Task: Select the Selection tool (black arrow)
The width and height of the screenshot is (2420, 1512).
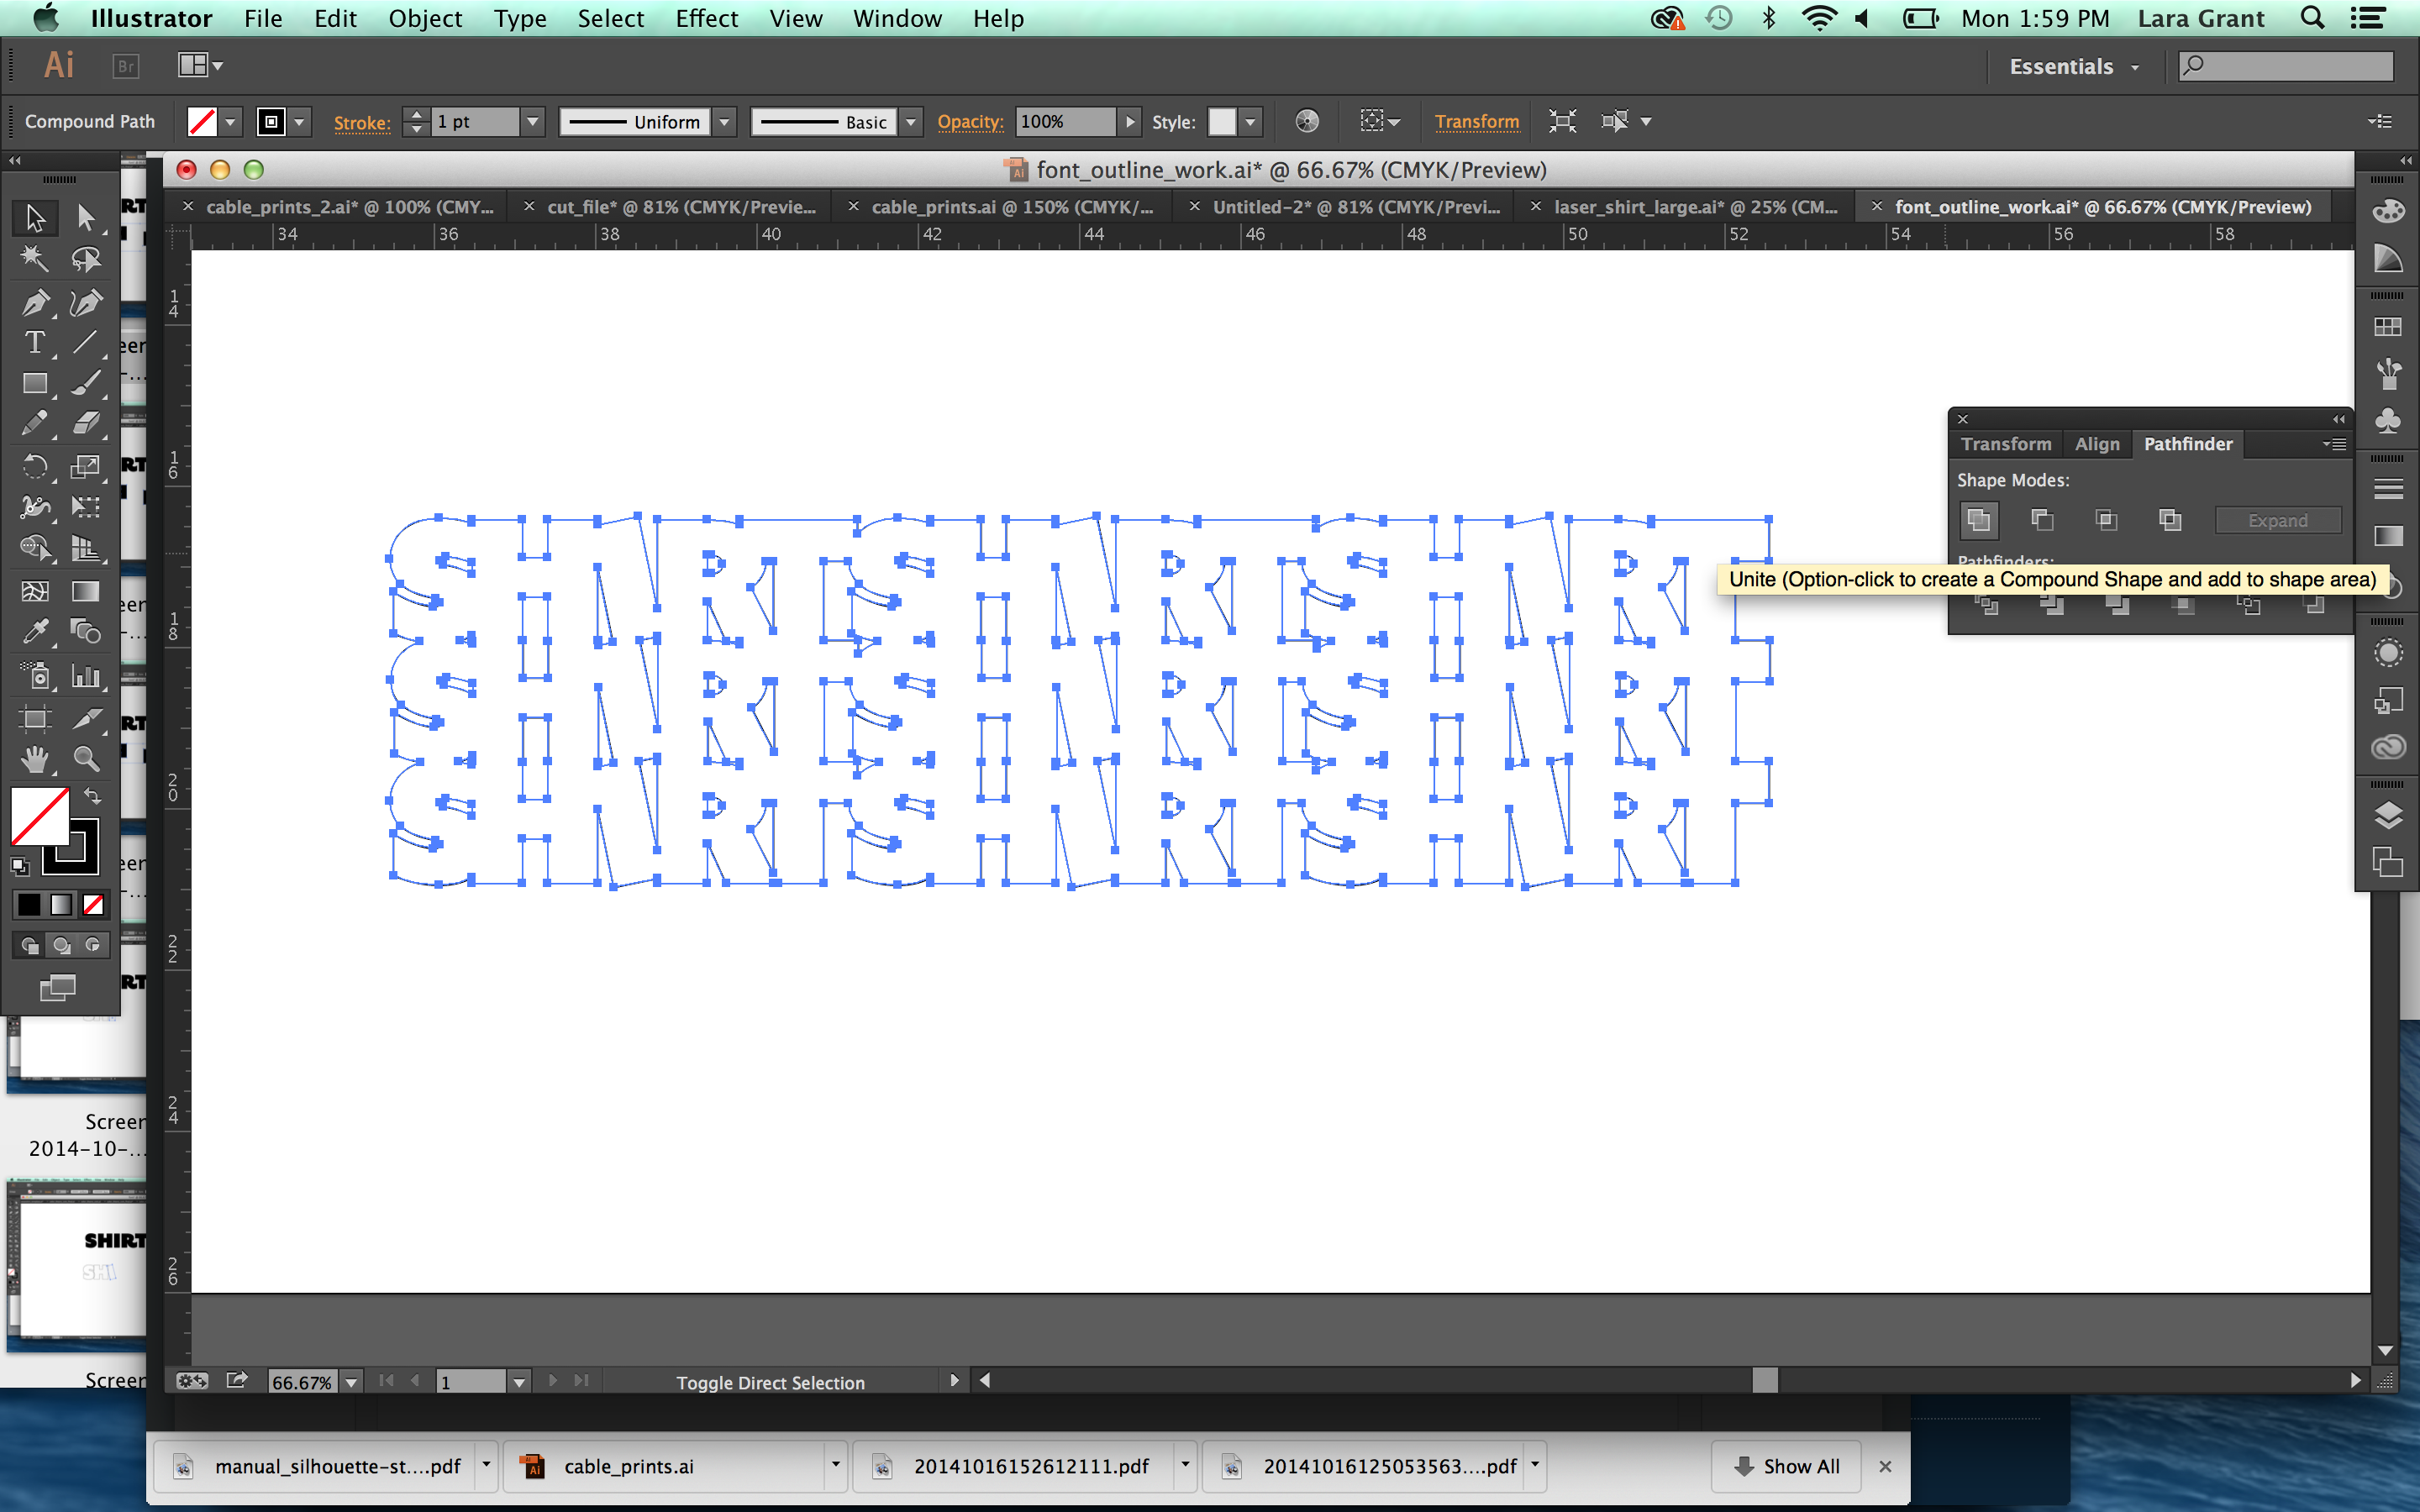Action: pos(35,217)
